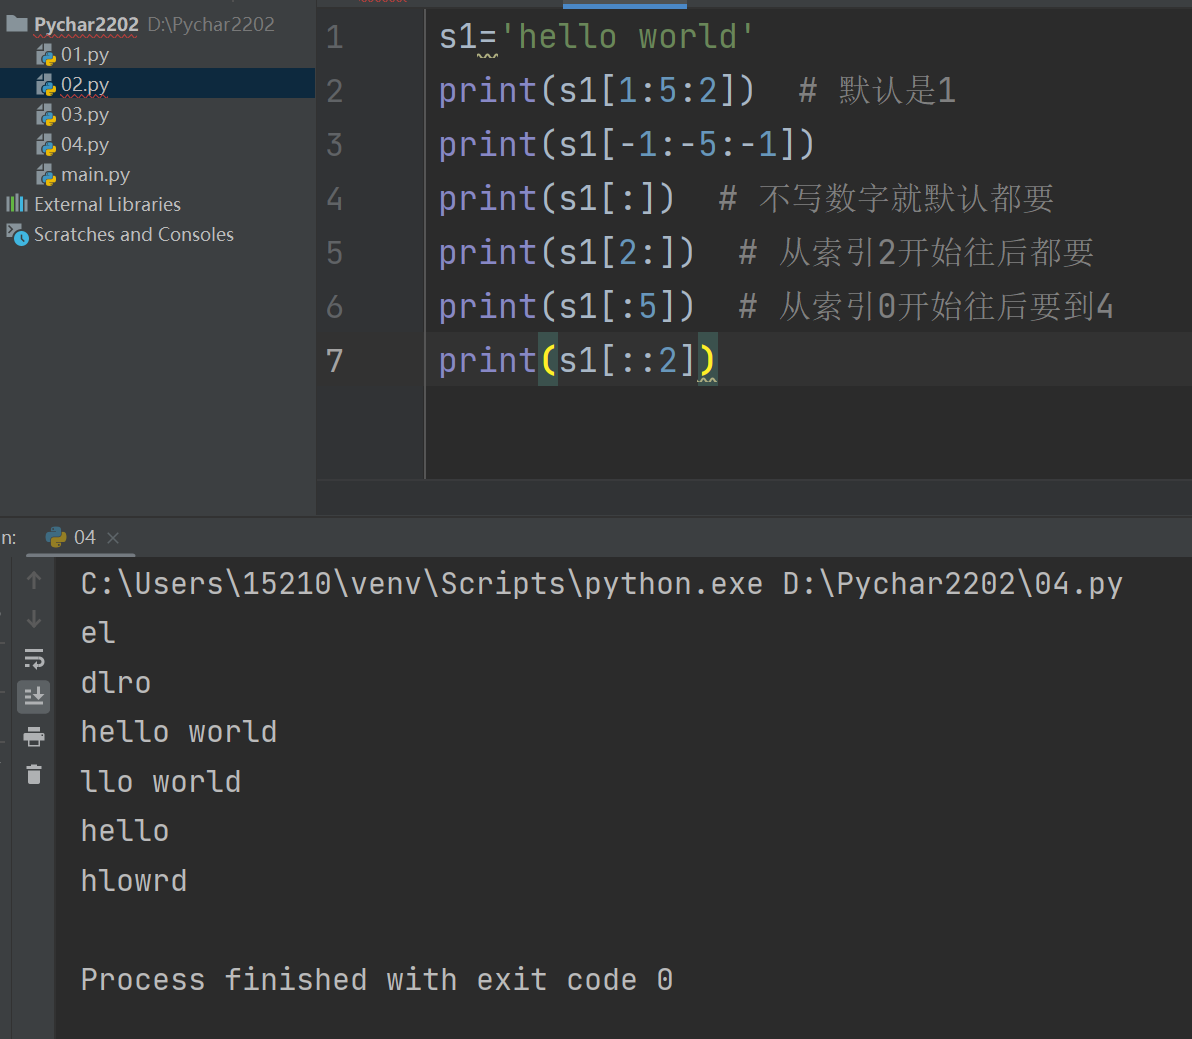
Task: Open 04.py from the project tree
Action: coord(84,145)
